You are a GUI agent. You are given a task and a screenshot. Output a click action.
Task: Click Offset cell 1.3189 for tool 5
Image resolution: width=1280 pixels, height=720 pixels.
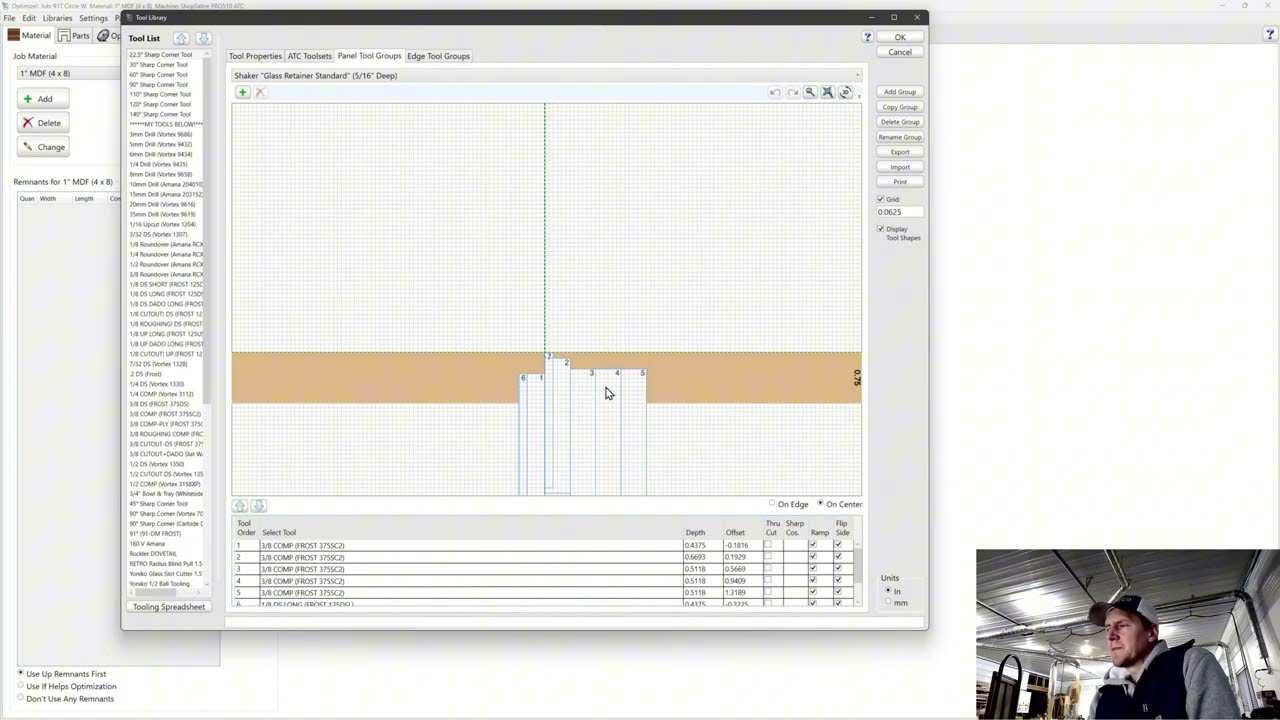pos(742,593)
